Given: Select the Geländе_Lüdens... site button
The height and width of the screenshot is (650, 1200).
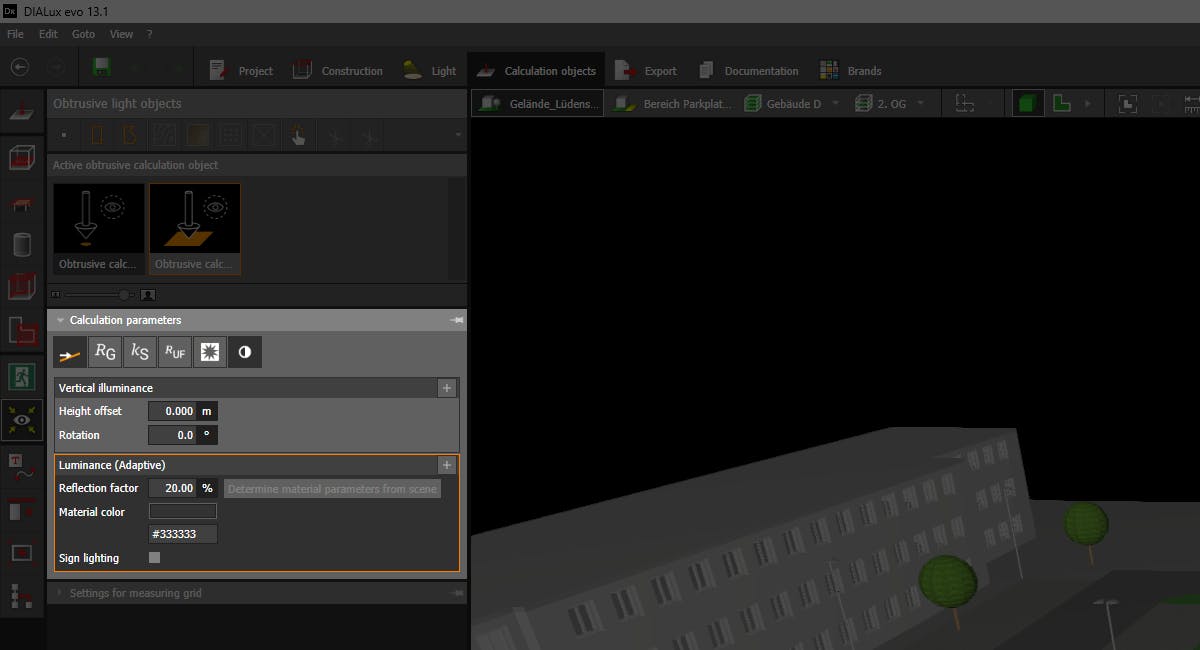Looking at the screenshot, I should [x=539, y=103].
